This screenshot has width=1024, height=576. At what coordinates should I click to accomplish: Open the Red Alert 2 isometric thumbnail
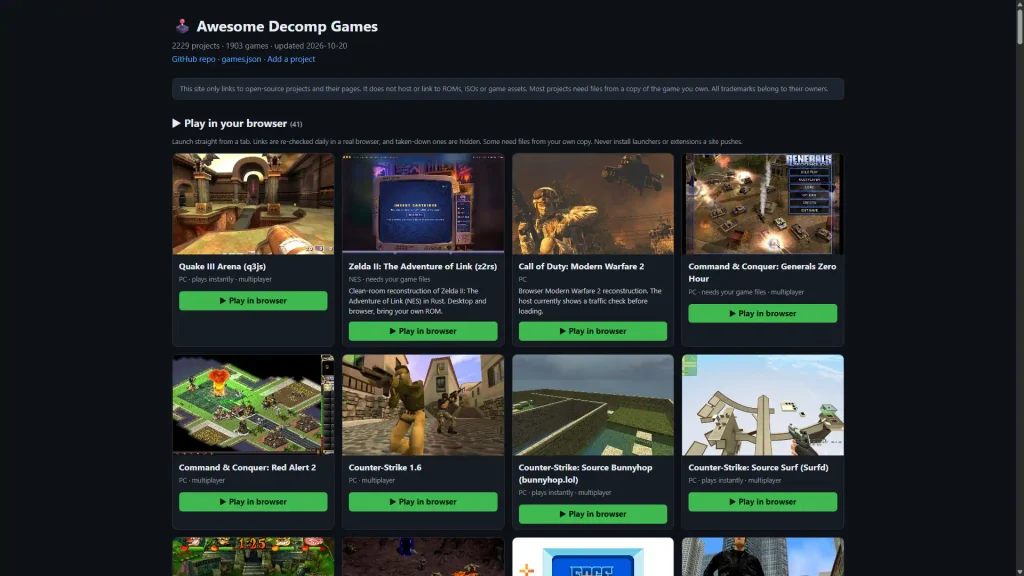point(253,405)
